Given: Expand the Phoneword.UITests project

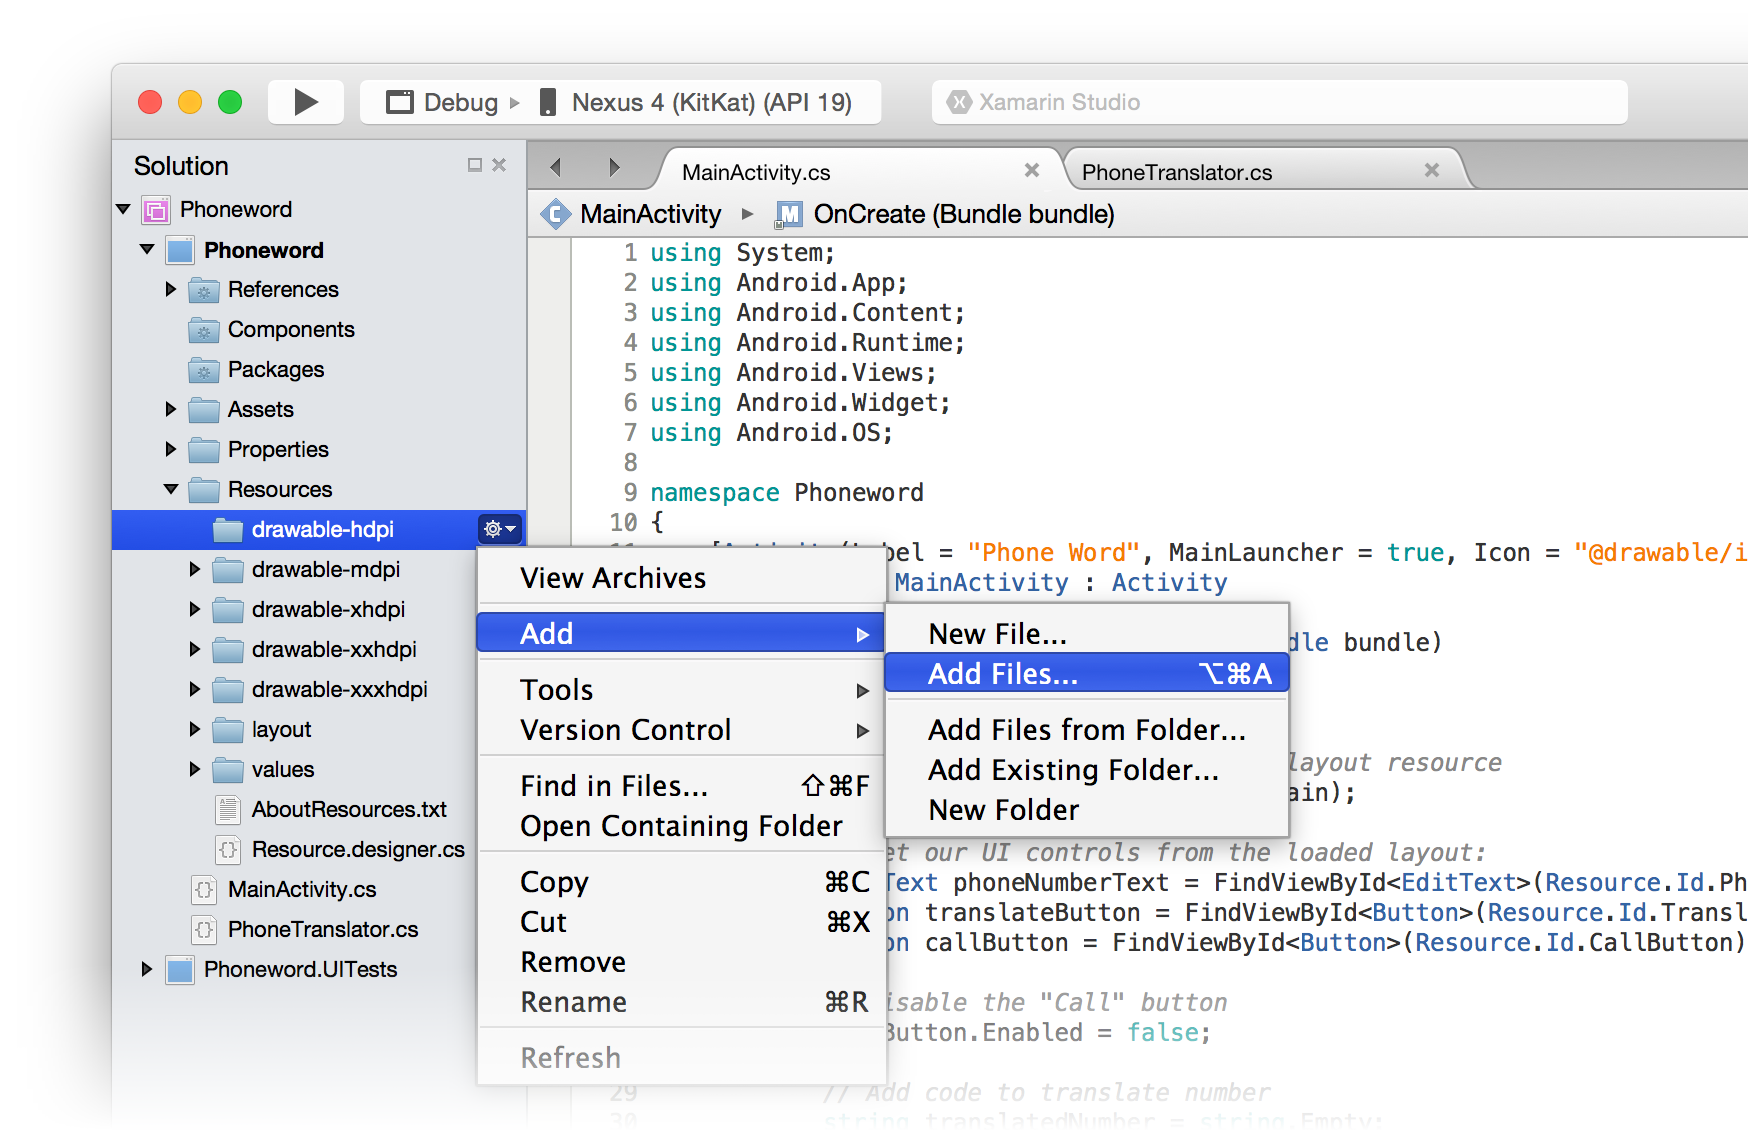Looking at the screenshot, I should pos(147,969).
